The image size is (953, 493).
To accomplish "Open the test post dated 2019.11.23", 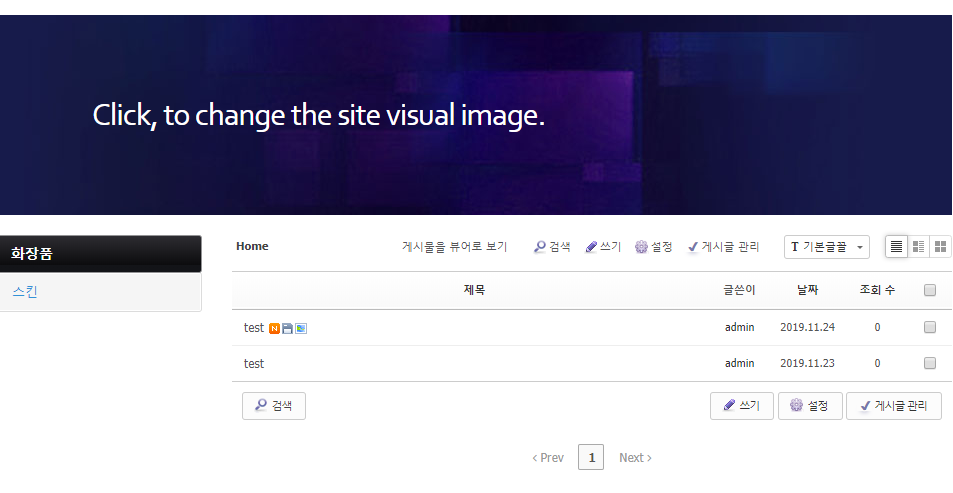I will pos(253,364).
